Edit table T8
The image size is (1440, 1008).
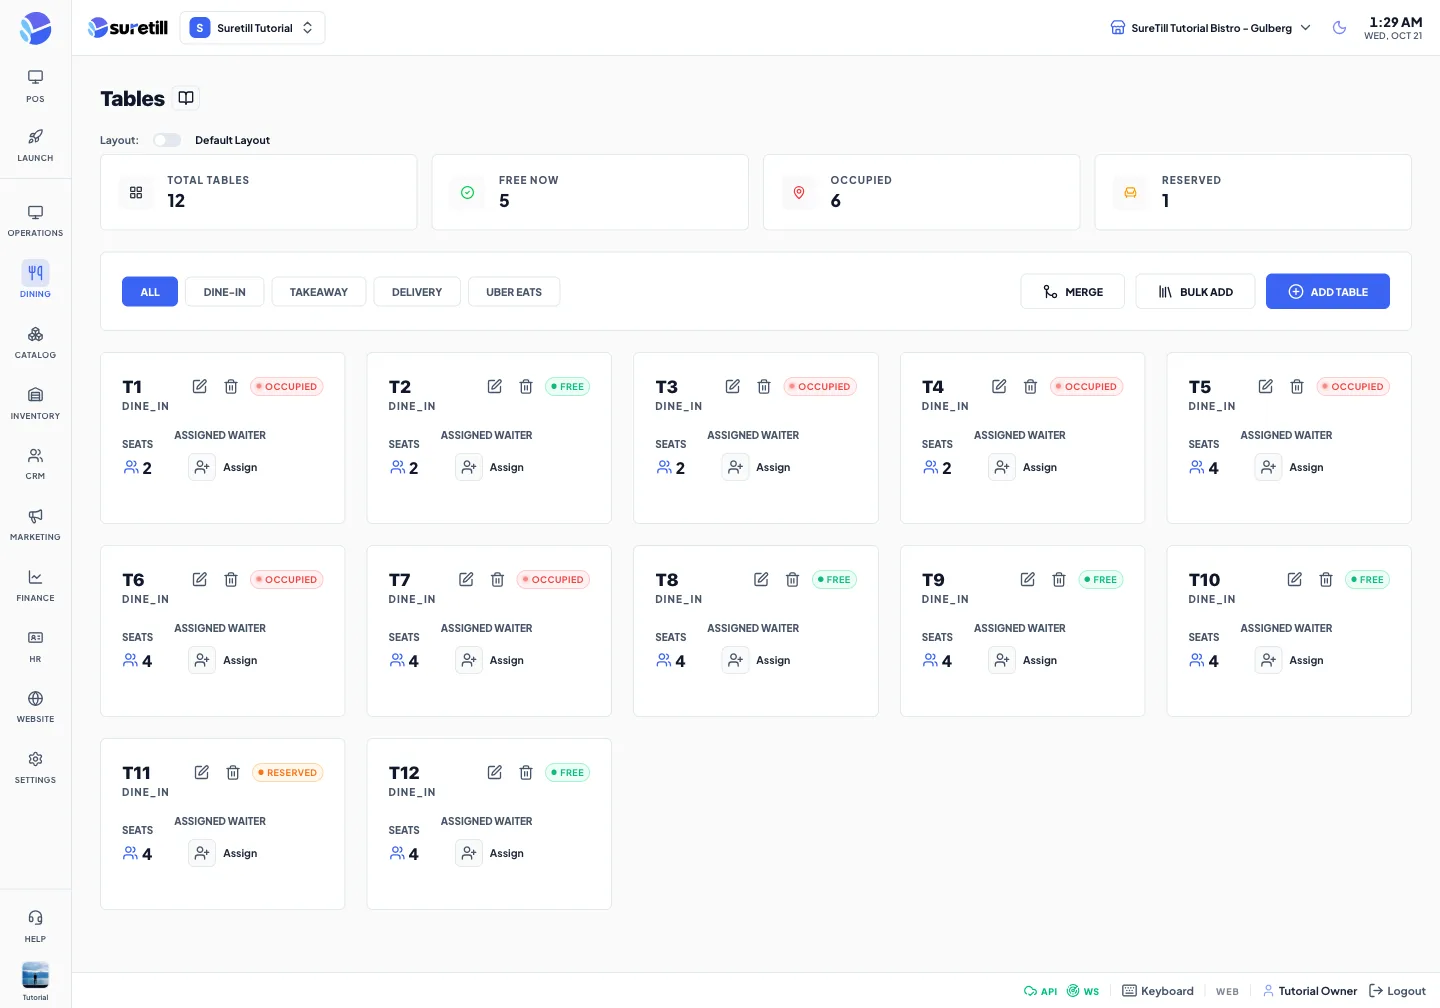tap(761, 579)
